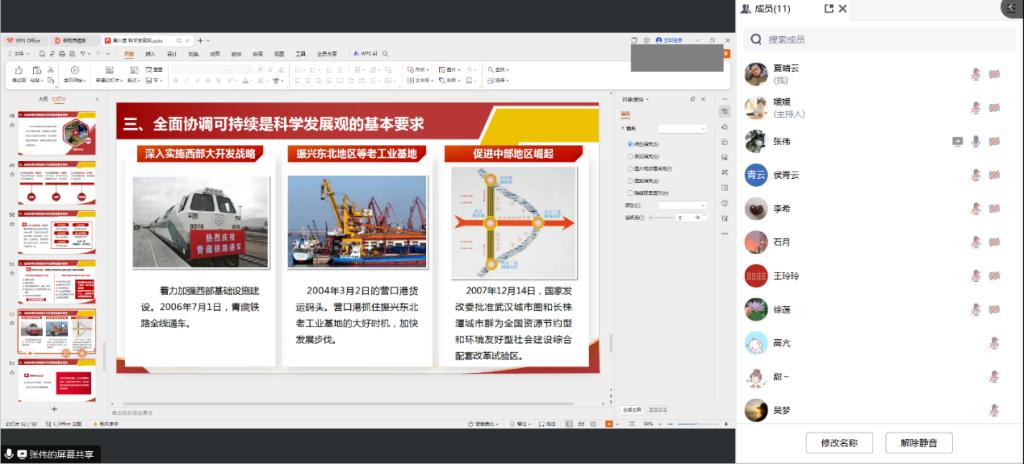The width and height of the screenshot is (1024, 464).
Task: Click the pin icon in the object properties pane
Action: [692, 100]
